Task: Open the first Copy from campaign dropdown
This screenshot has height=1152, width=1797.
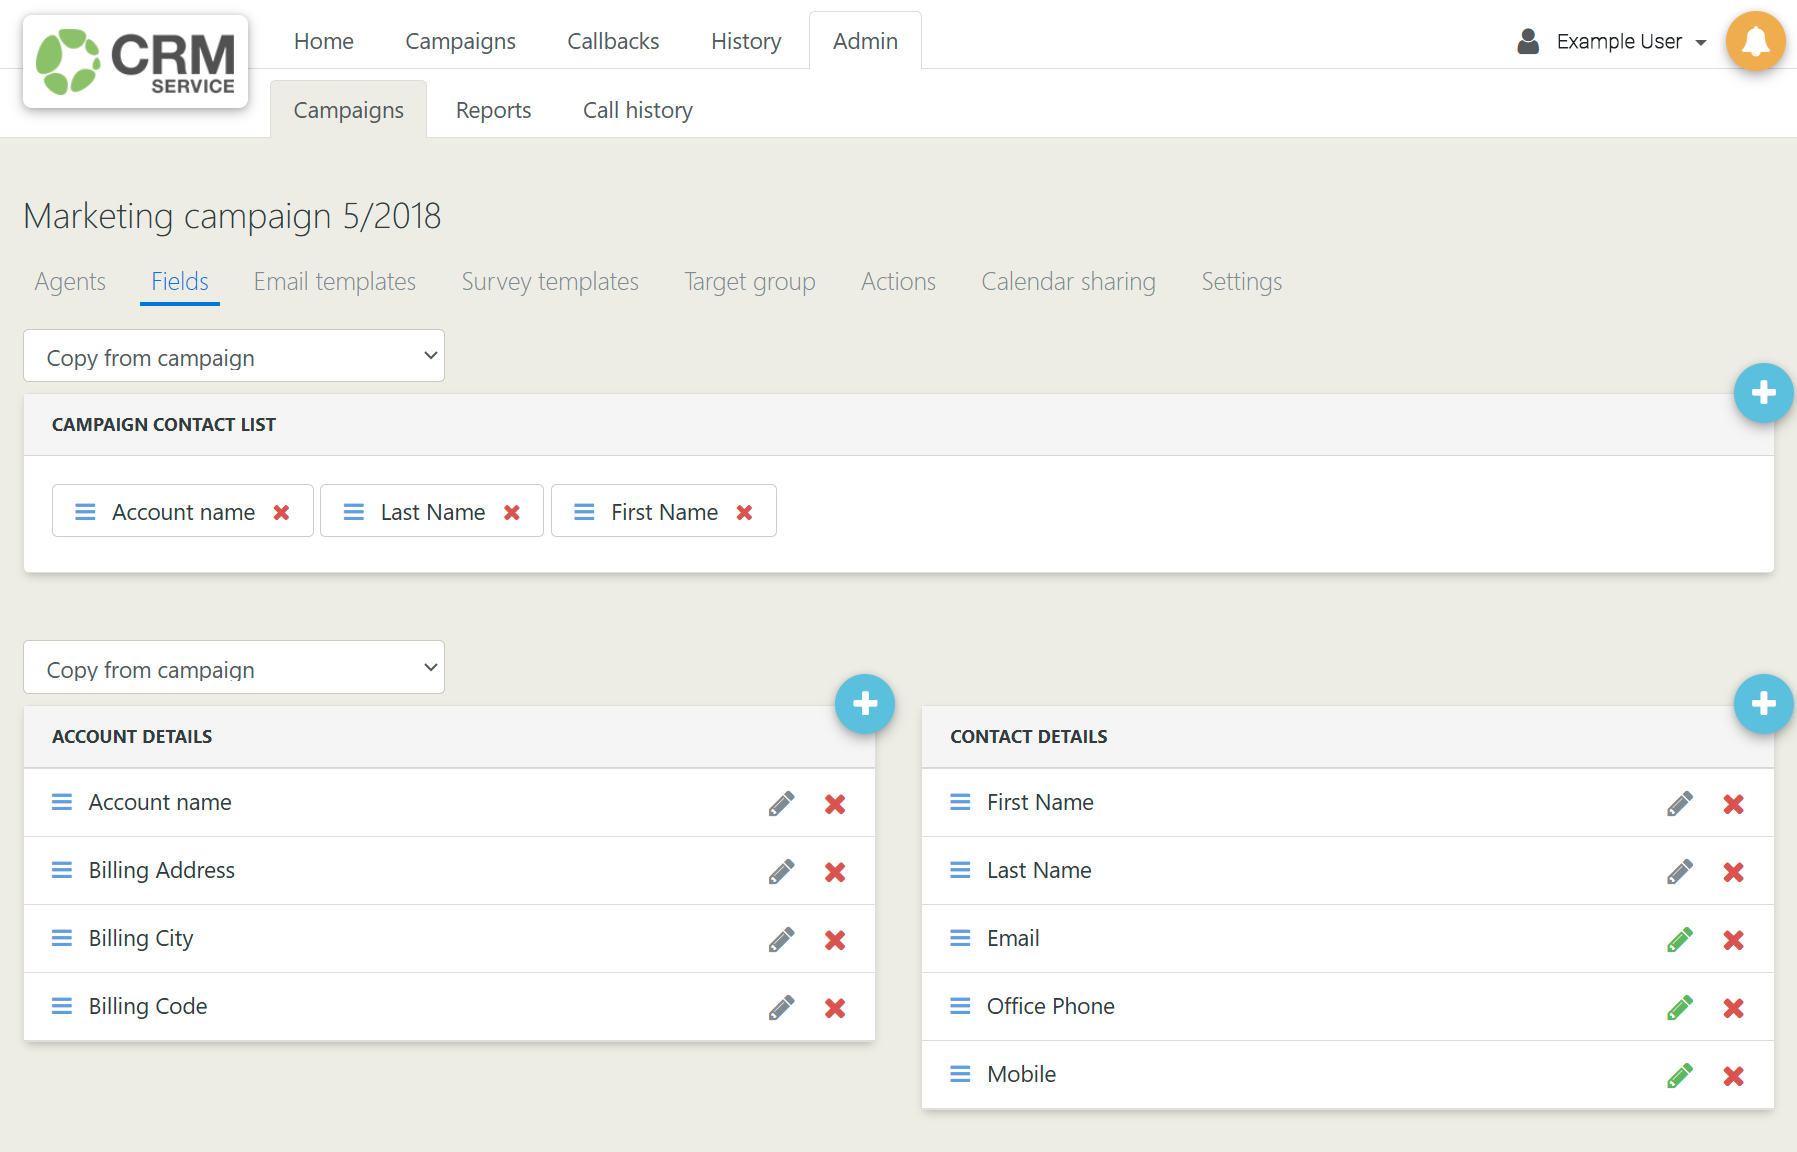Action: (233, 356)
